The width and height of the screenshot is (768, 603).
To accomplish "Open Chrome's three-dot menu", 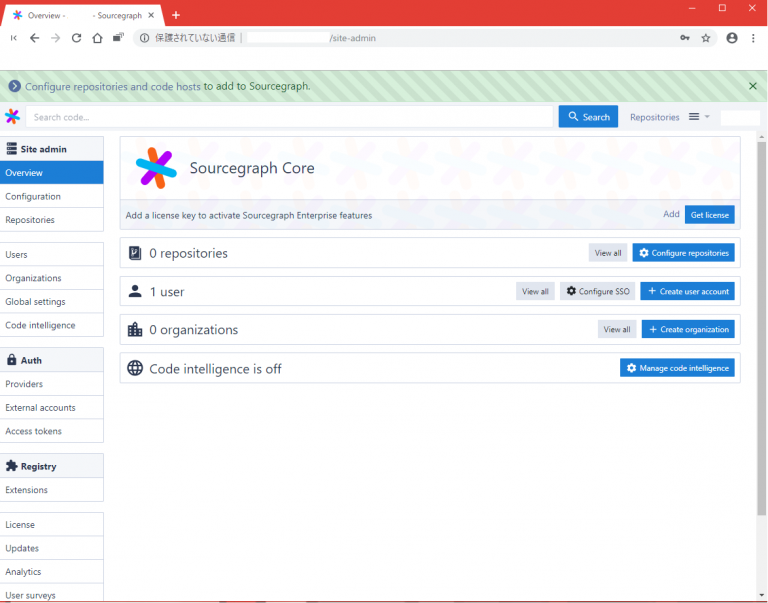I will click(x=752, y=38).
